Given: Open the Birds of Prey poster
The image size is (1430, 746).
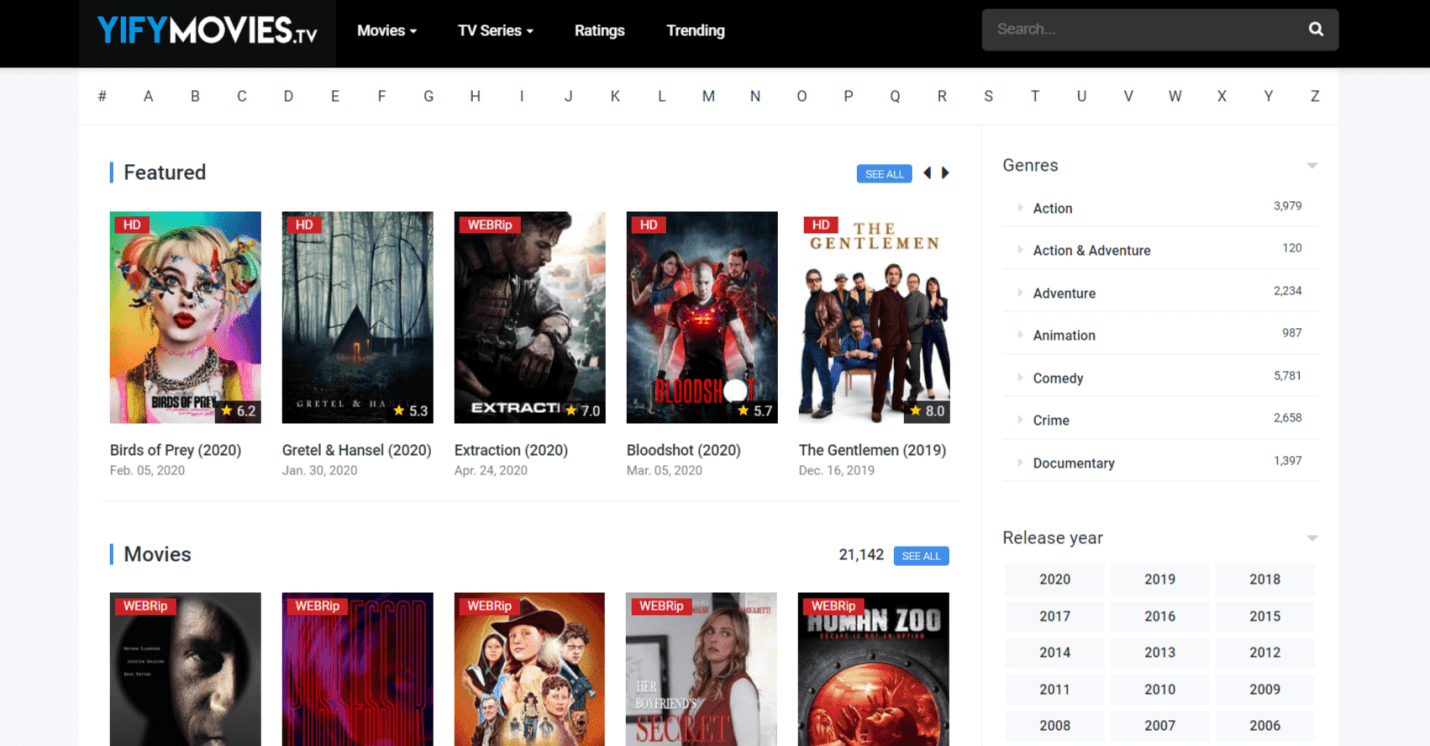Looking at the screenshot, I should tap(185, 317).
